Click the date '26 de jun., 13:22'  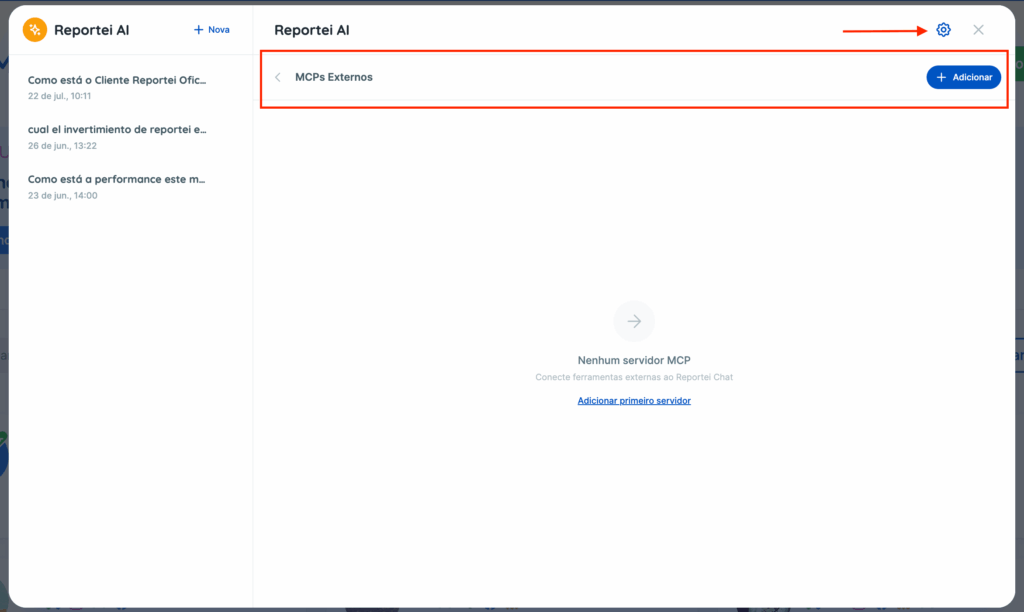pyautogui.click(x=62, y=146)
